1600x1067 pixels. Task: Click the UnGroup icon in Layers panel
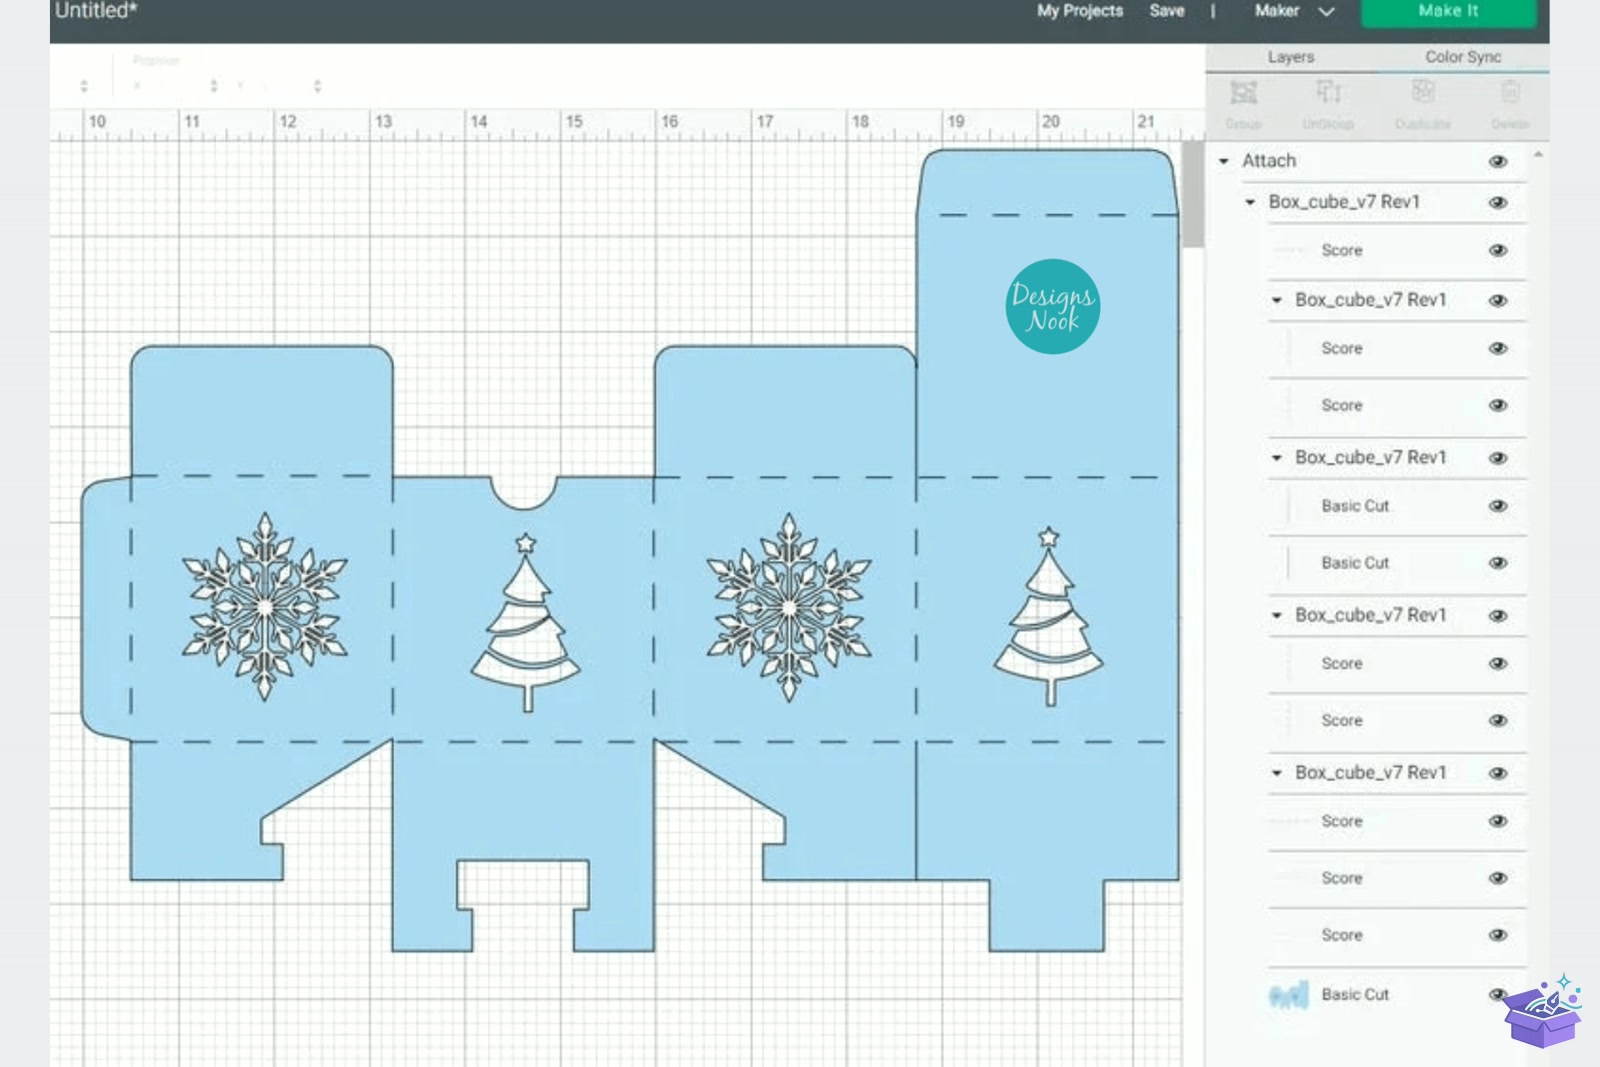click(1328, 93)
